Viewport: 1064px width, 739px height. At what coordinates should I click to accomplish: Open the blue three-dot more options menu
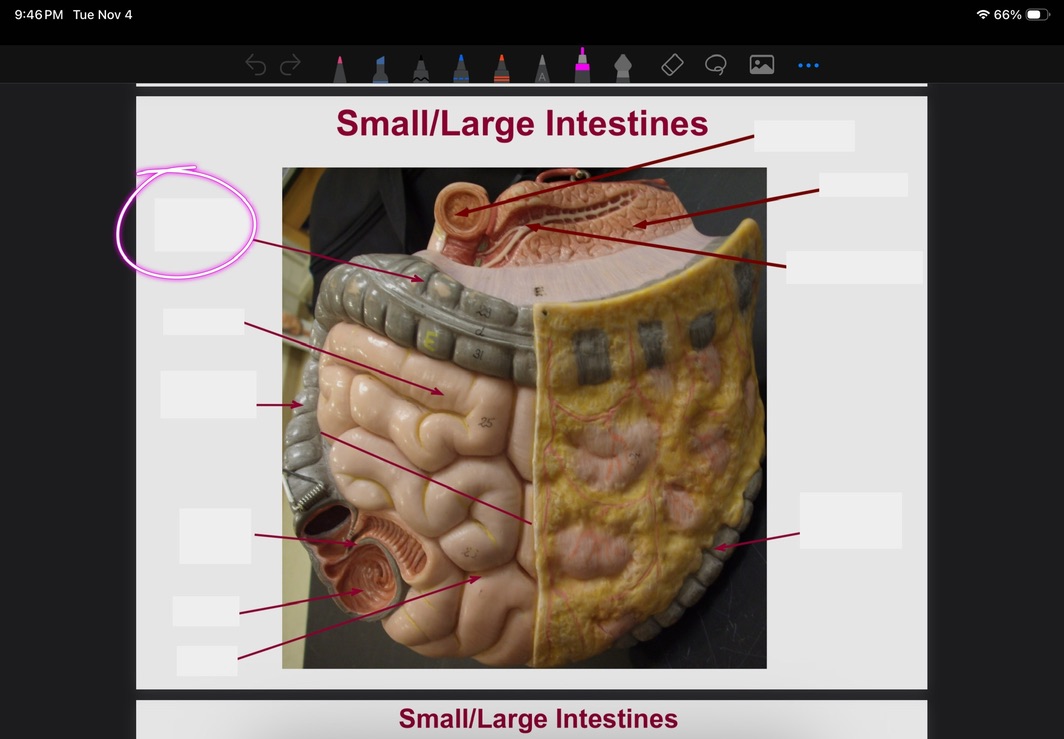click(x=808, y=66)
